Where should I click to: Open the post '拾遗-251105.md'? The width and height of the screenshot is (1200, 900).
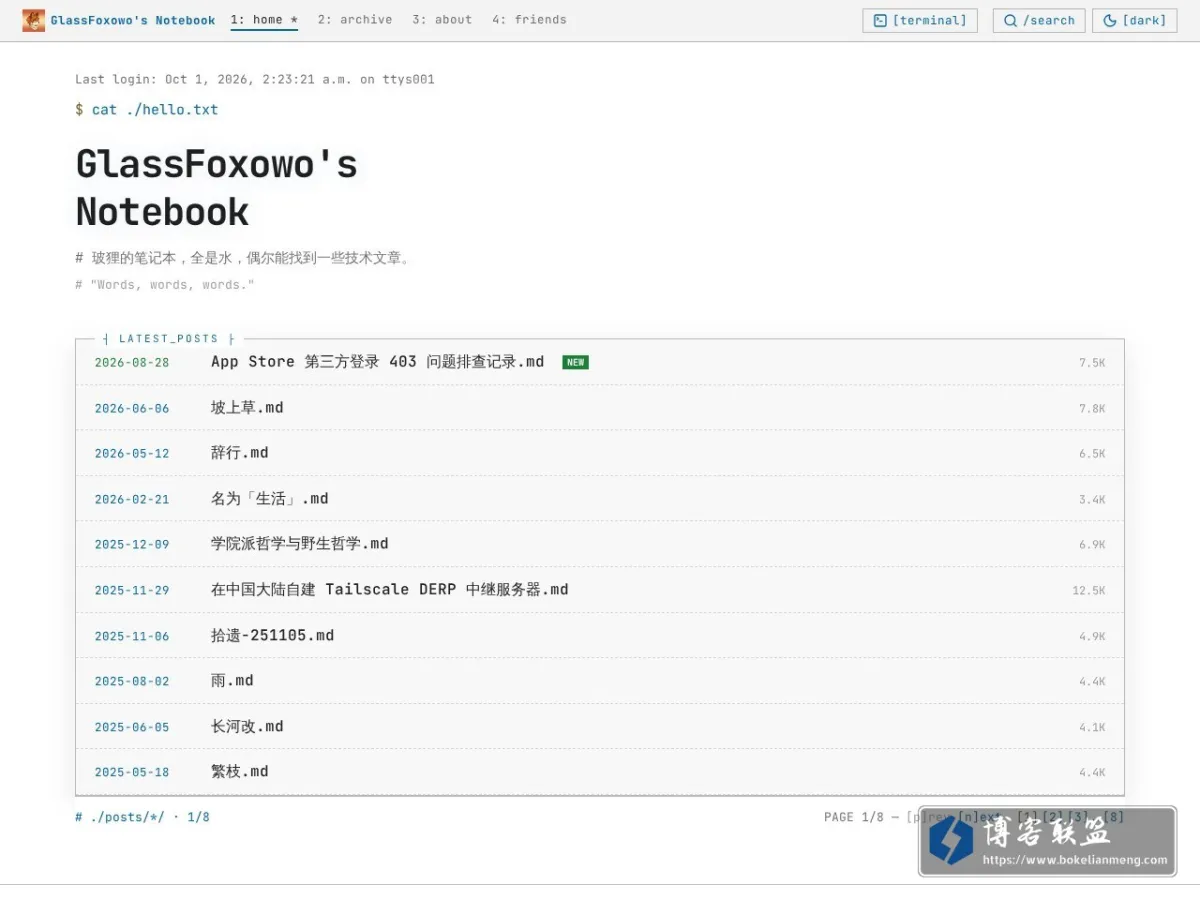click(x=272, y=635)
